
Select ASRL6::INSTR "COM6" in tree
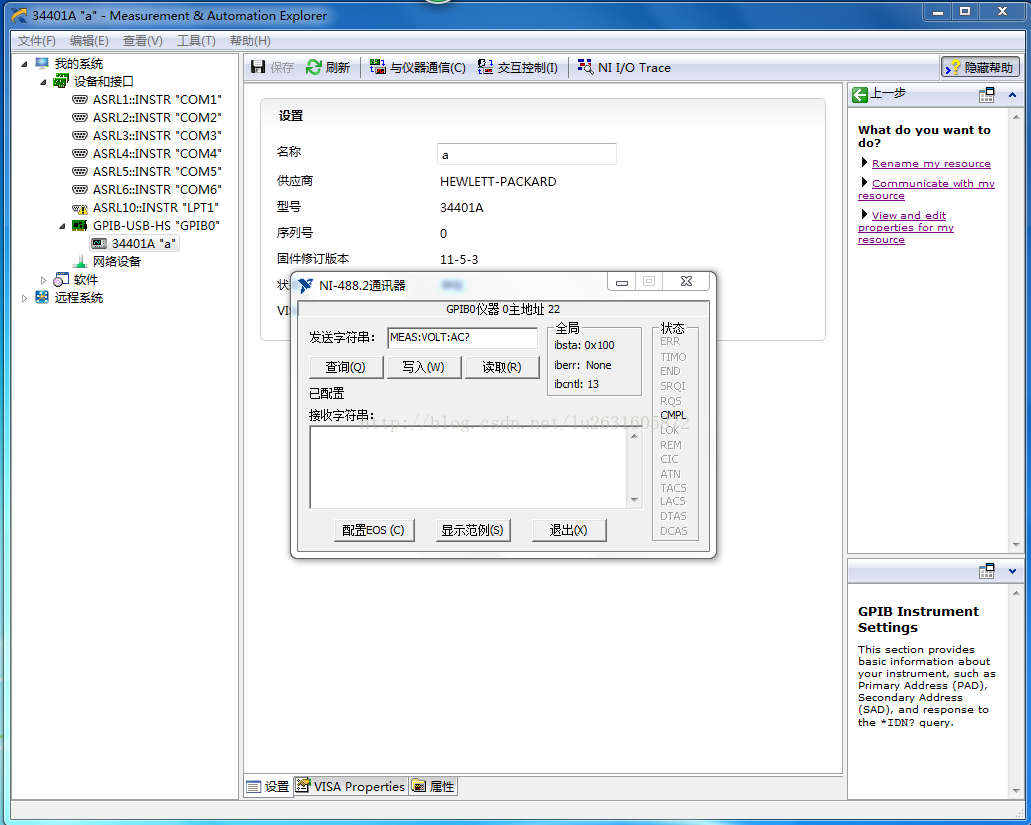pyautogui.click(x=157, y=189)
